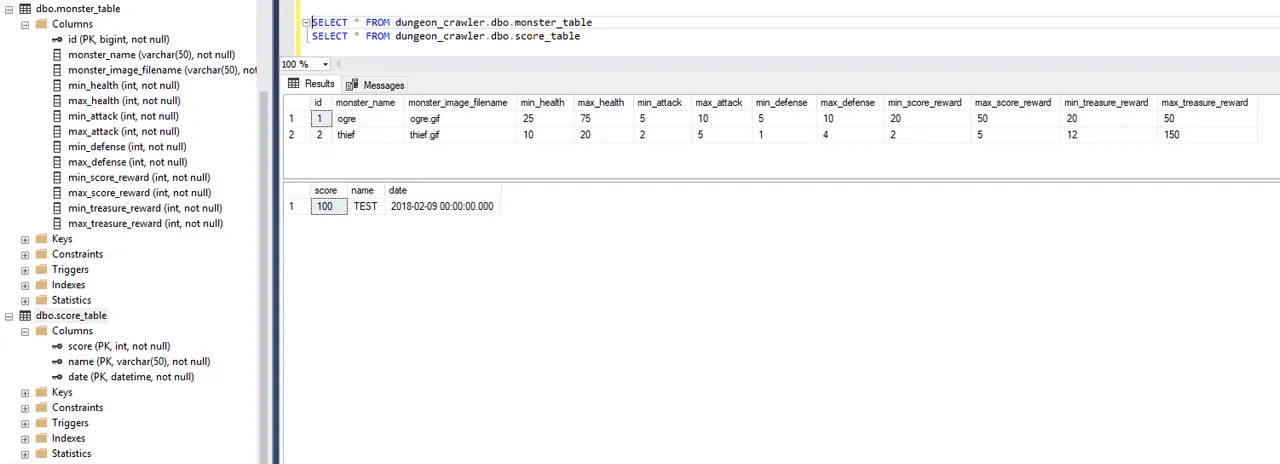Click the Indexes folder icon under monster_table
This screenshot has width=1280, height=464.
[41, 285]
